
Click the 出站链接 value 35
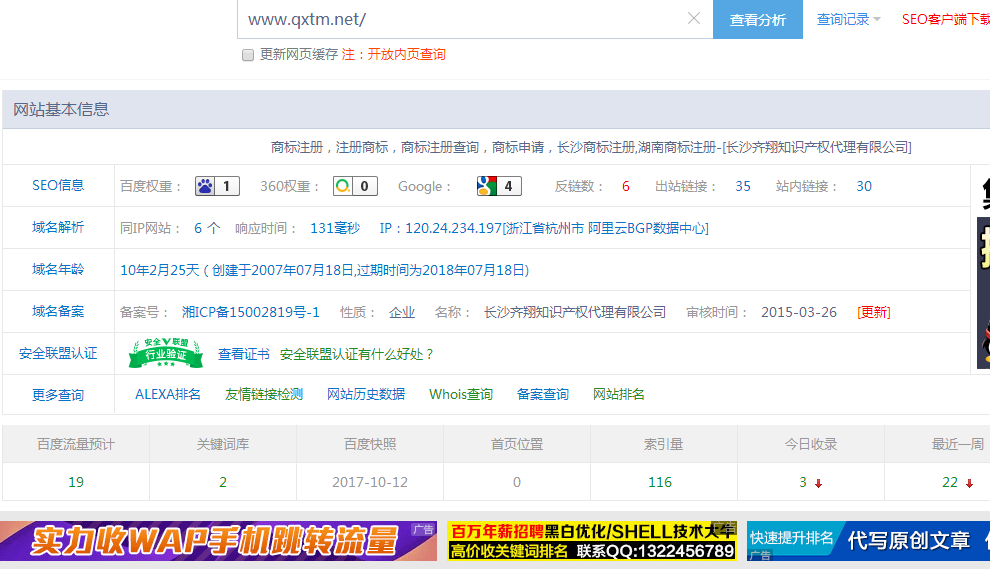pos(743,186)
